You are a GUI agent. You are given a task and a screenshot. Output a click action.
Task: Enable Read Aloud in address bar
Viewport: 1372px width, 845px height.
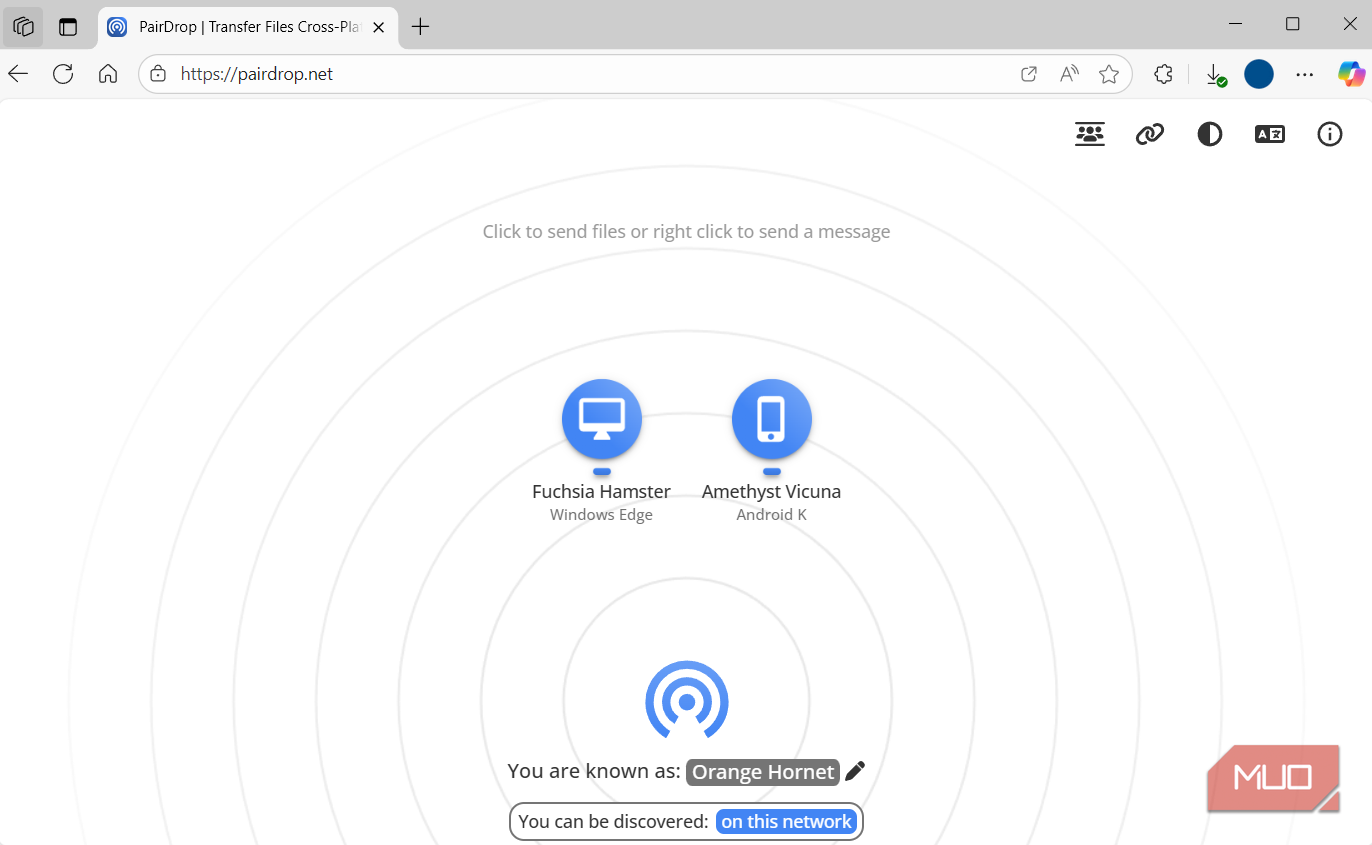1070,74
